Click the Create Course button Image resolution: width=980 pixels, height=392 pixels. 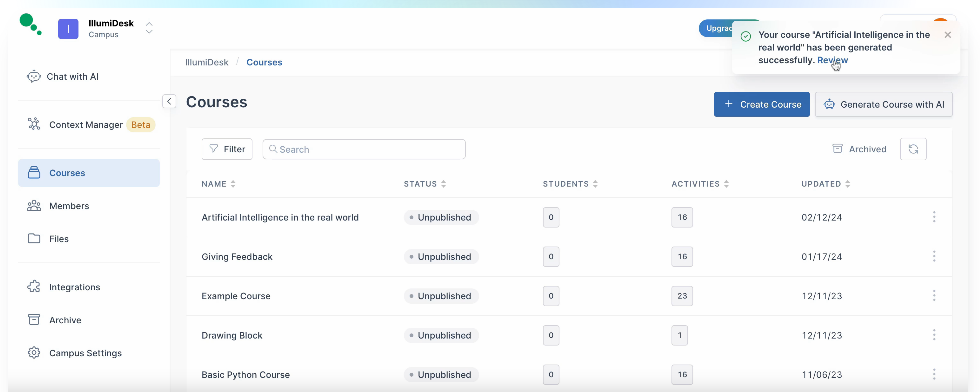point(762,104)
